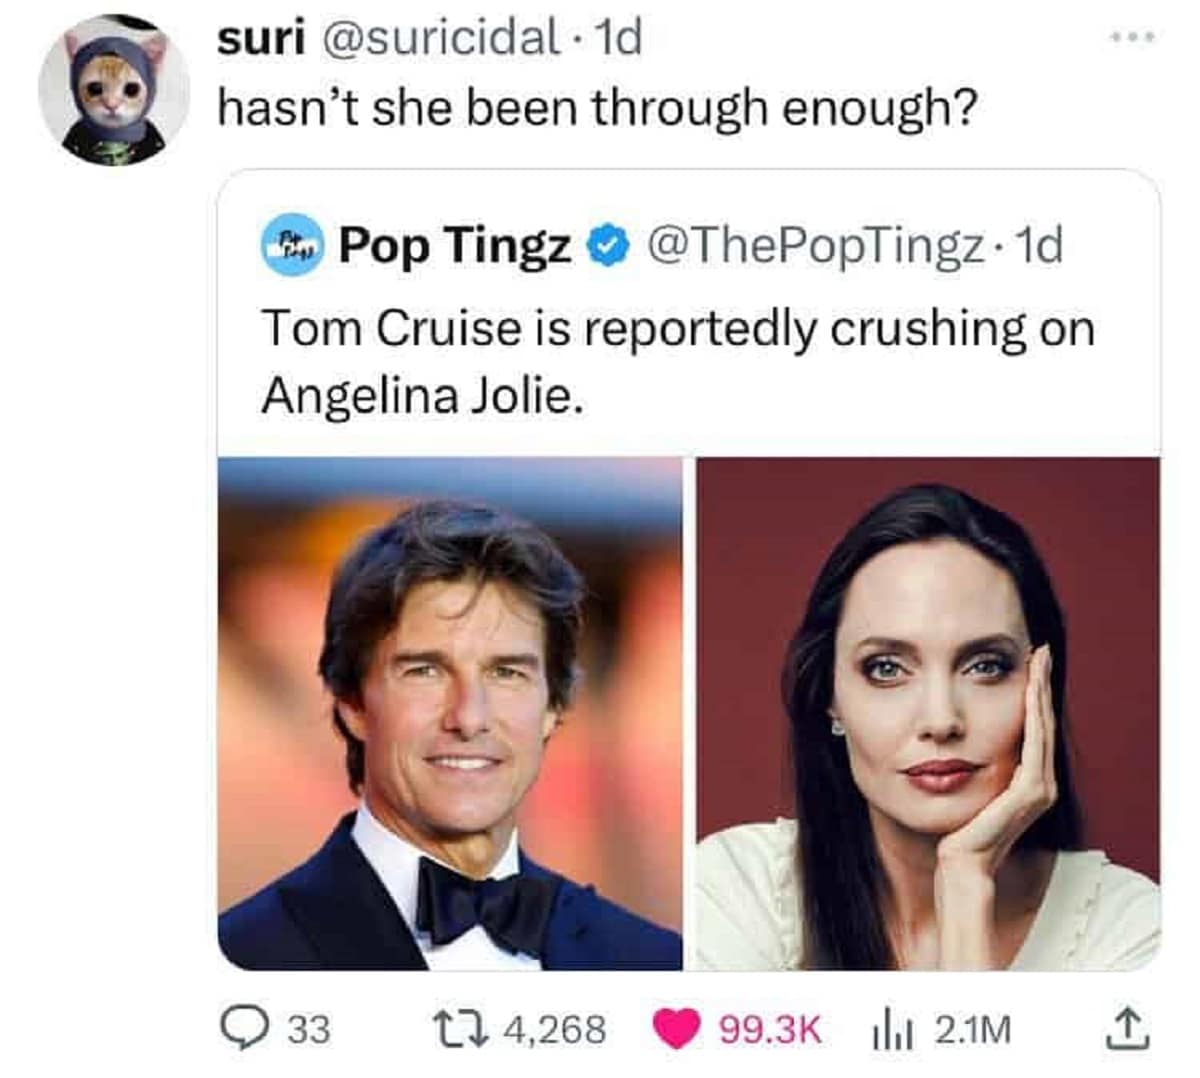
Task: Click the 99.3K likes count
Action: point(770,1028)
